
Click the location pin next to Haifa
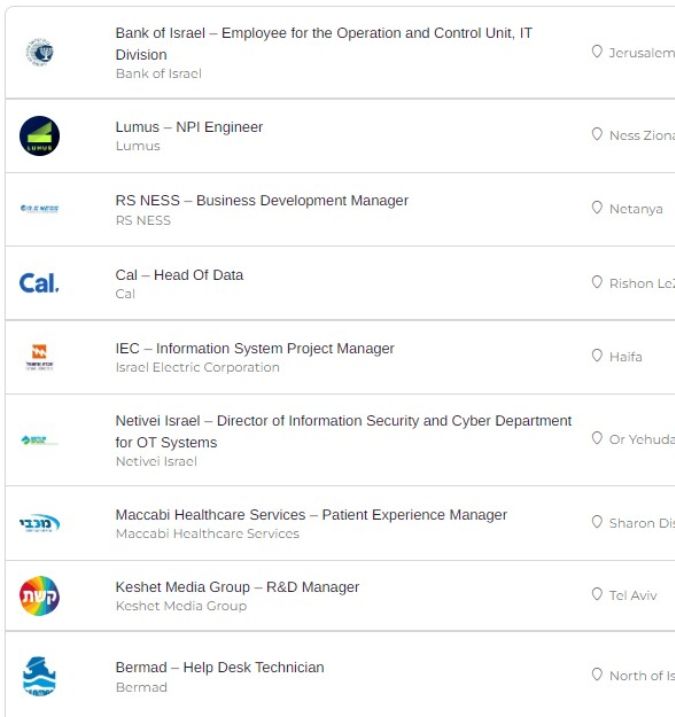(x=597, y=356)
